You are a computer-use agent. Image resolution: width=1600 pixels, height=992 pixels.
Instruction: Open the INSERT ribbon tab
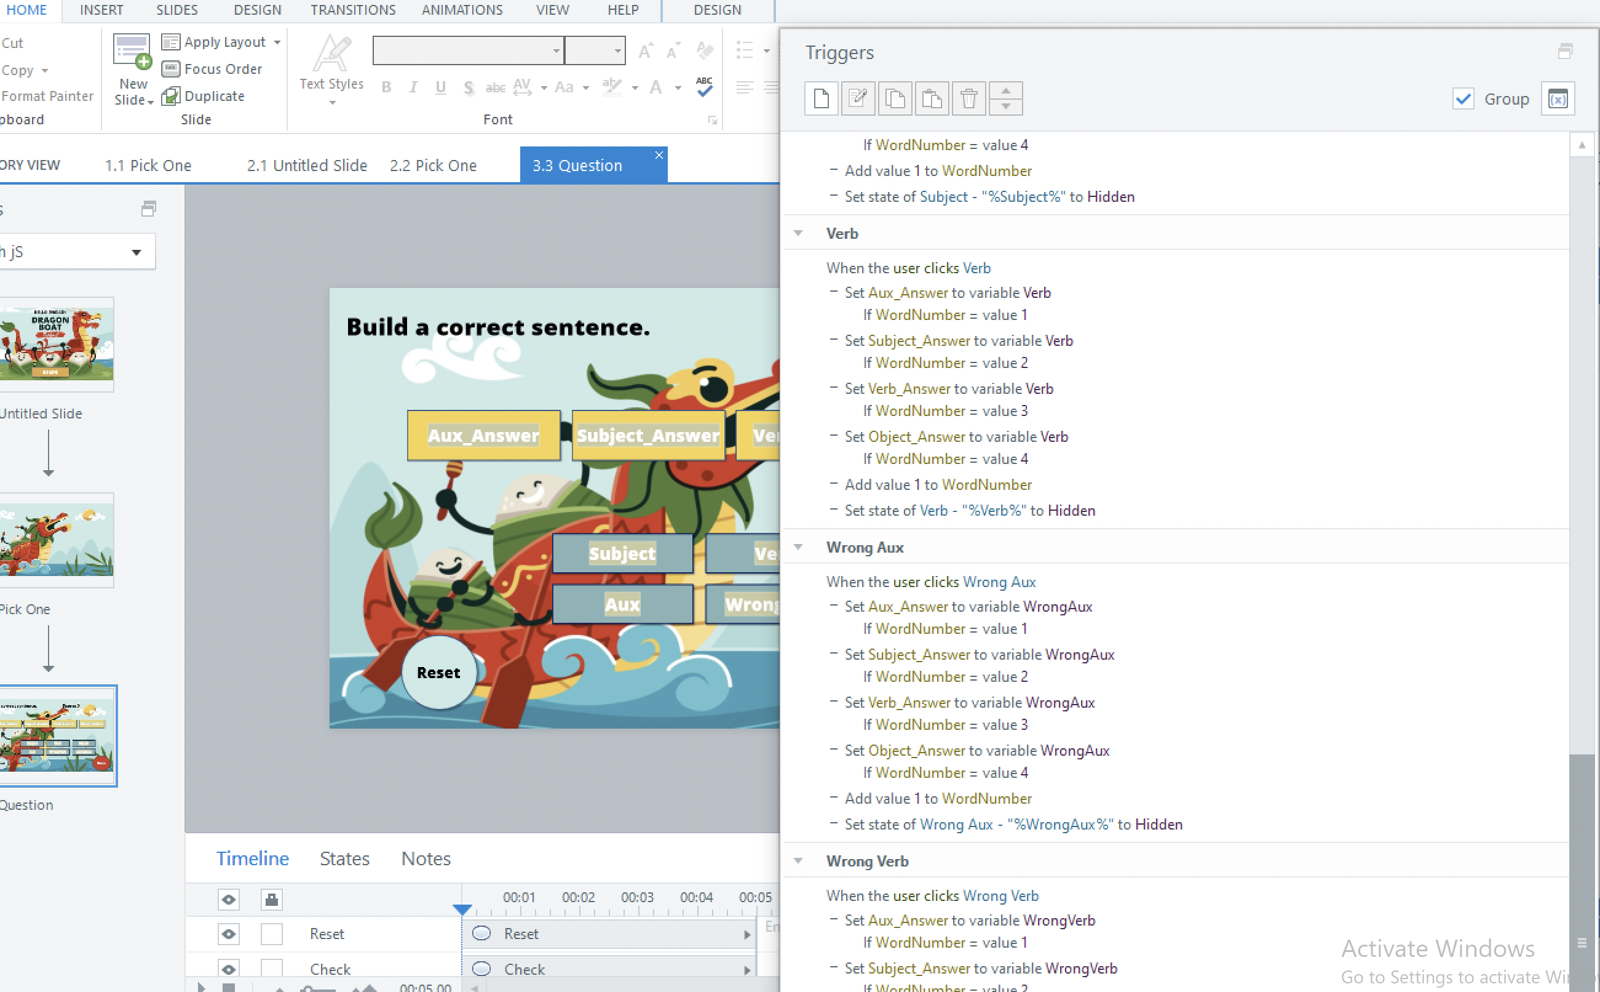(x=102, y=10)
